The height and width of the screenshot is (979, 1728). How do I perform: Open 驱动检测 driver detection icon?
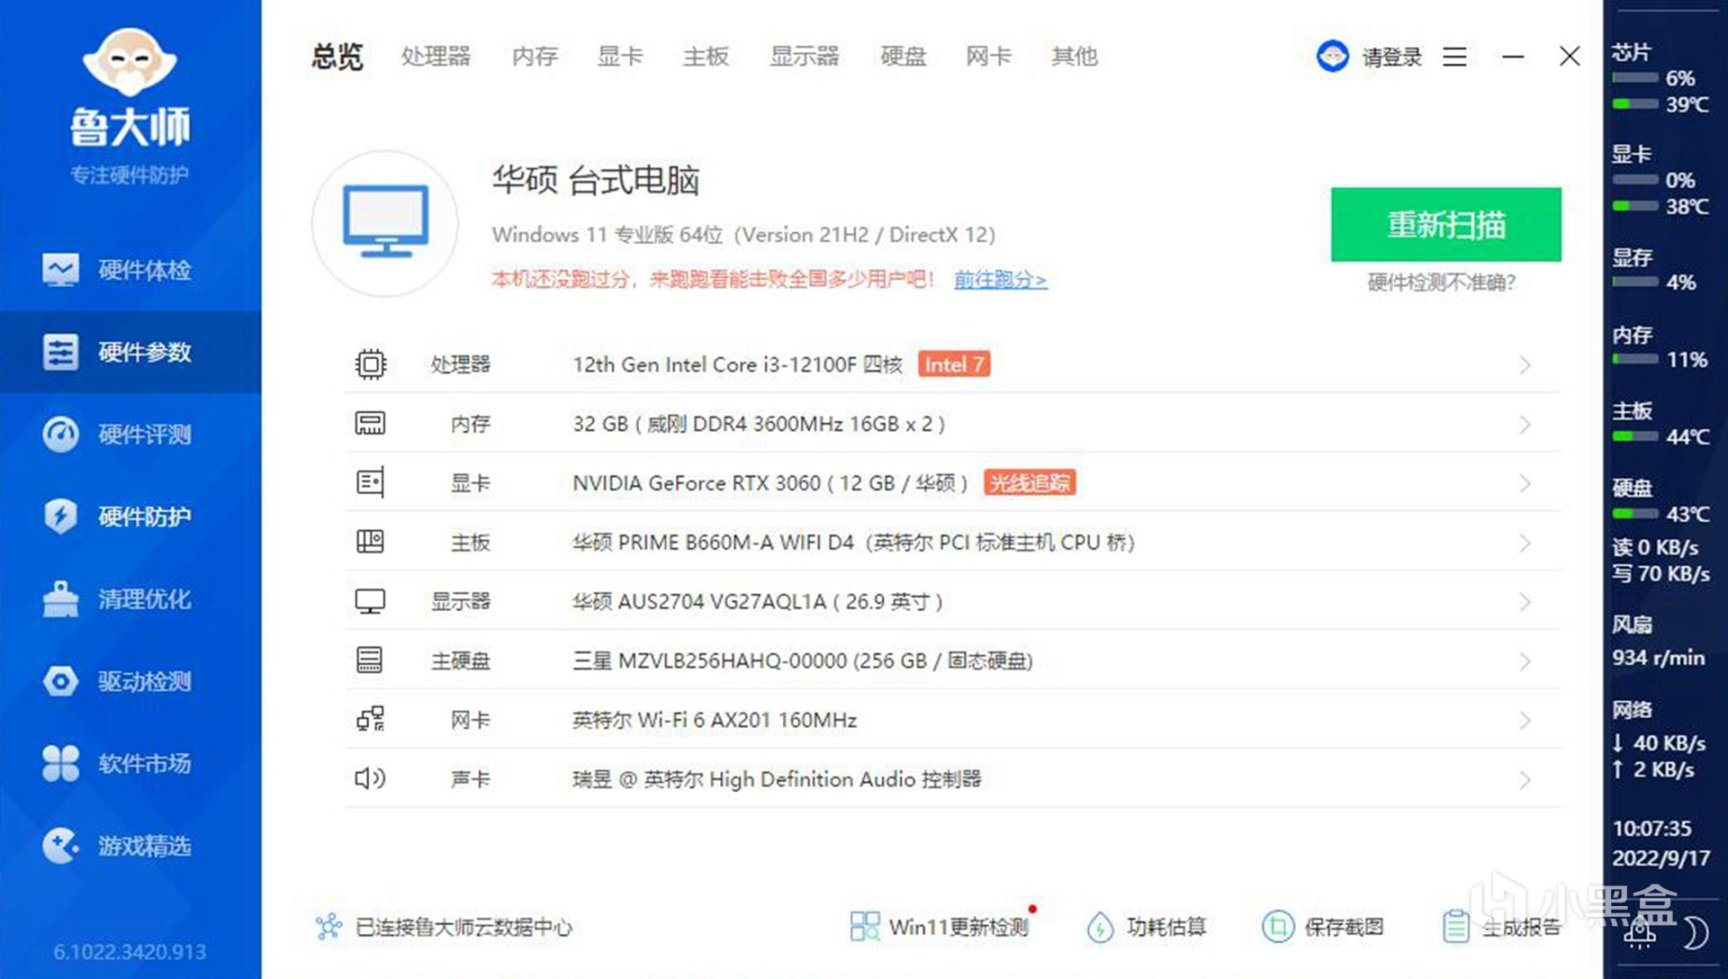point(60,681)
